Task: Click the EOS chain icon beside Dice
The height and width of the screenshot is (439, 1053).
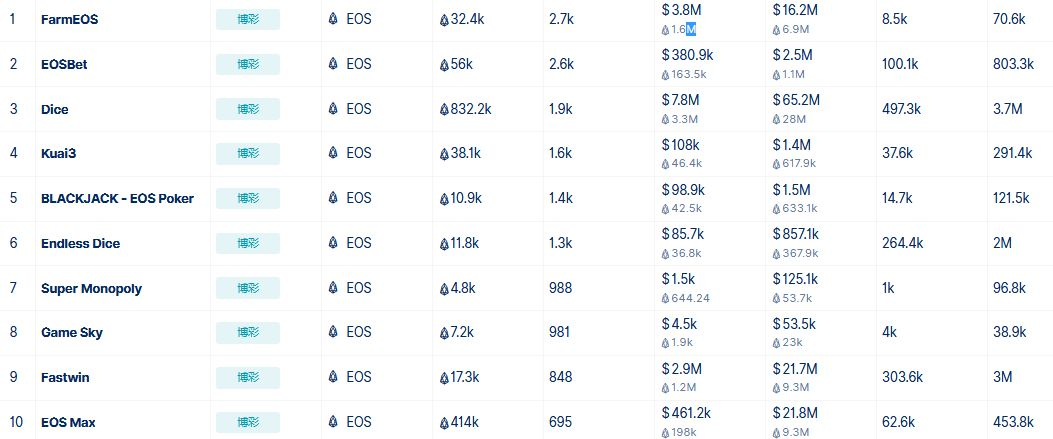Action: pos(333,109)
